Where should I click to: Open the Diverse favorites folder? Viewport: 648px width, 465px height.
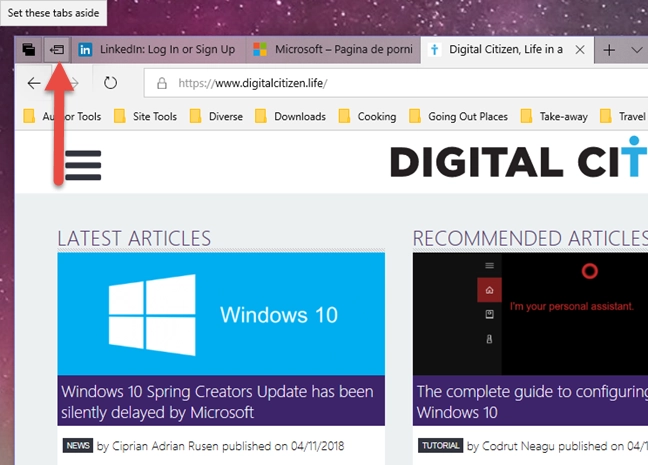tap(217, 117)
